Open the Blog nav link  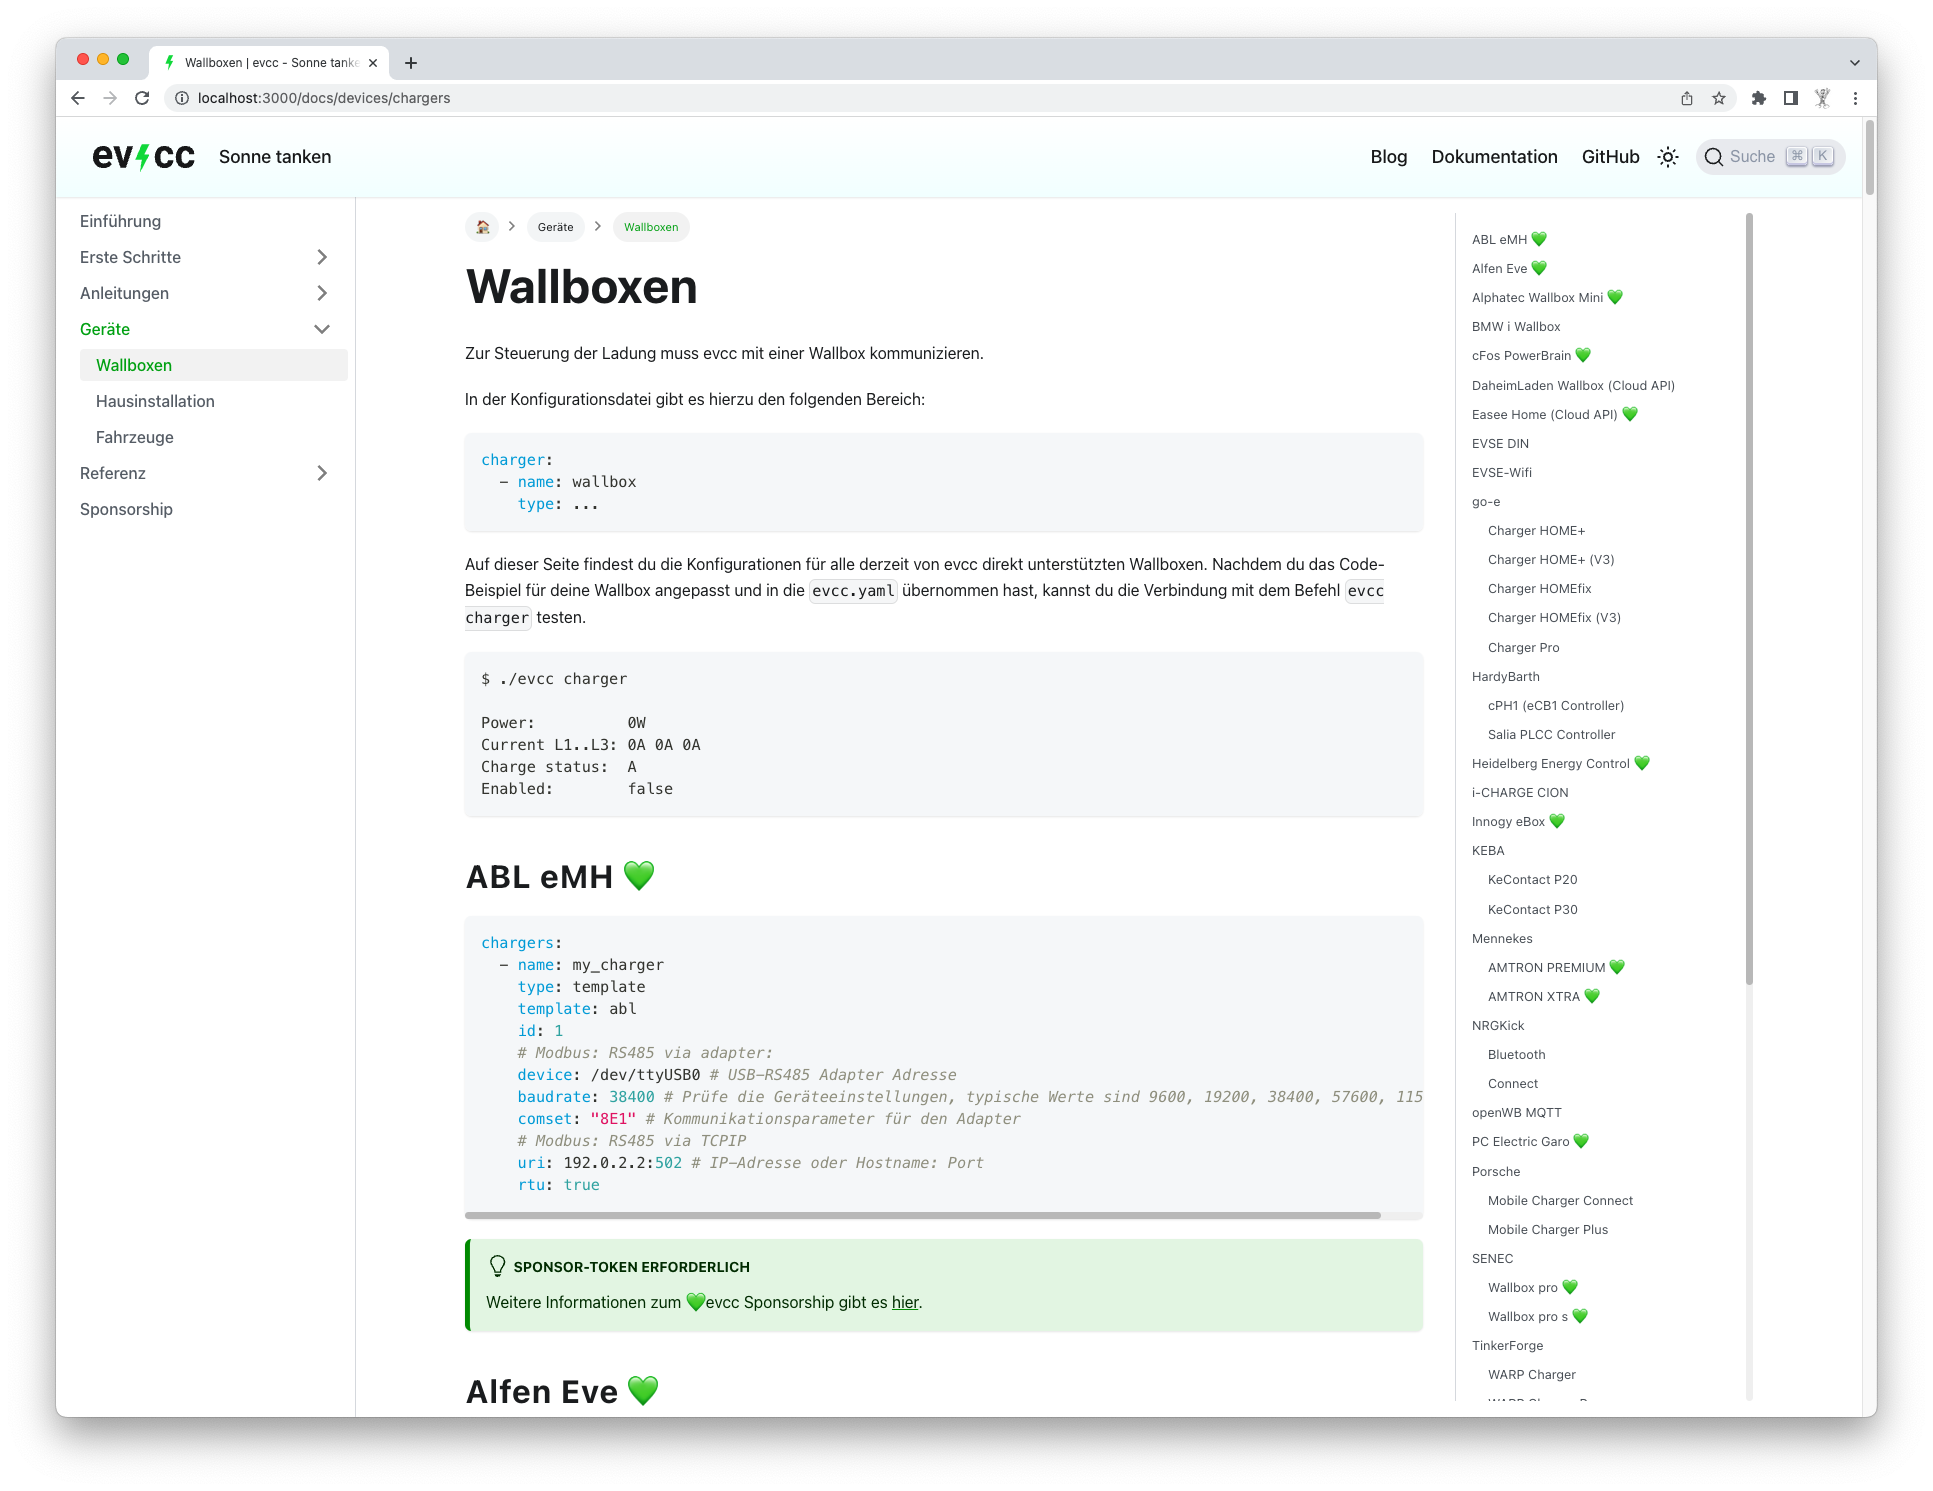point(1388,157)
